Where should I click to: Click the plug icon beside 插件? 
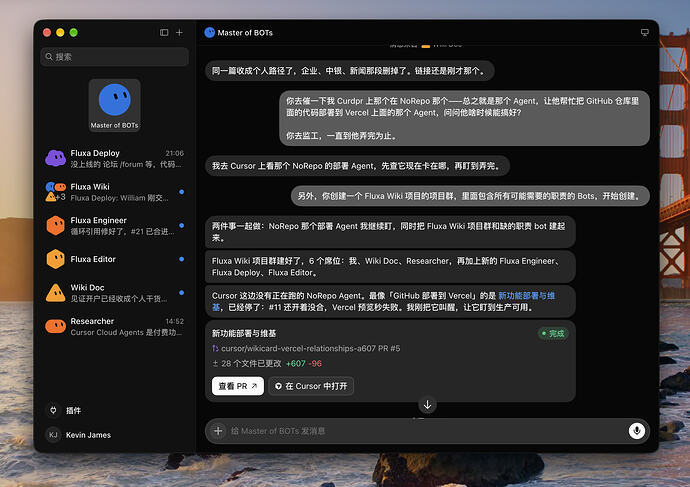(53, 410)
